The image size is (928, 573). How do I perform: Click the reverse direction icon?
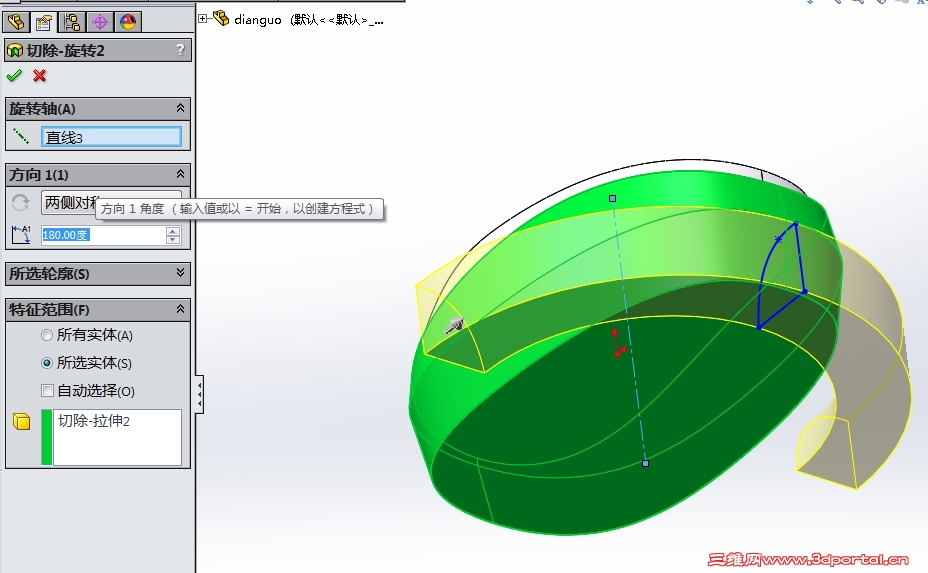point(21,202)
